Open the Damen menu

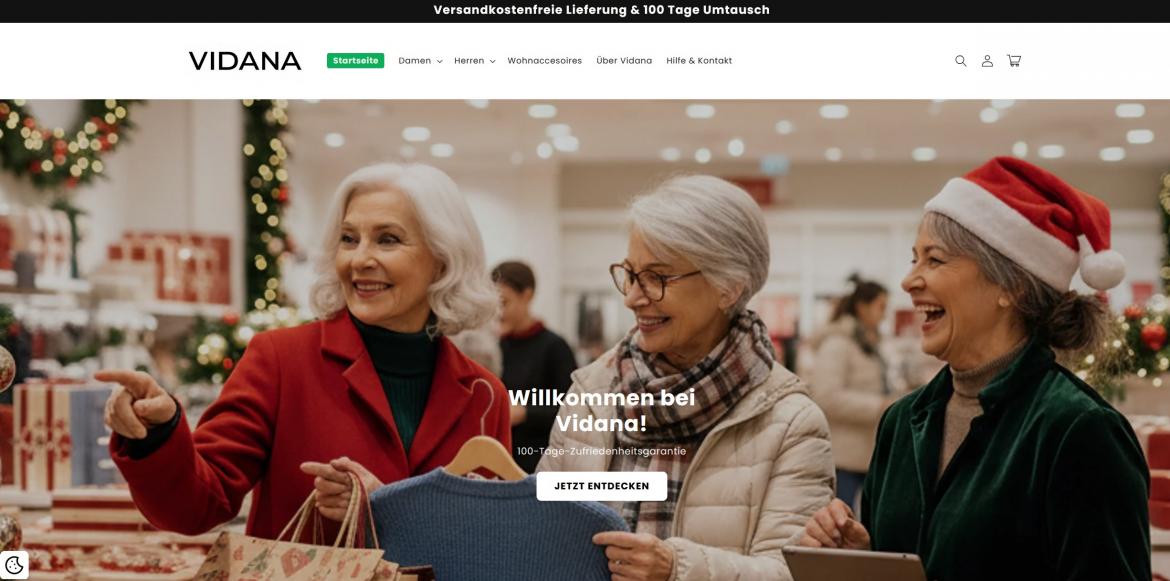pyautogui.click(x=420, y=61)
